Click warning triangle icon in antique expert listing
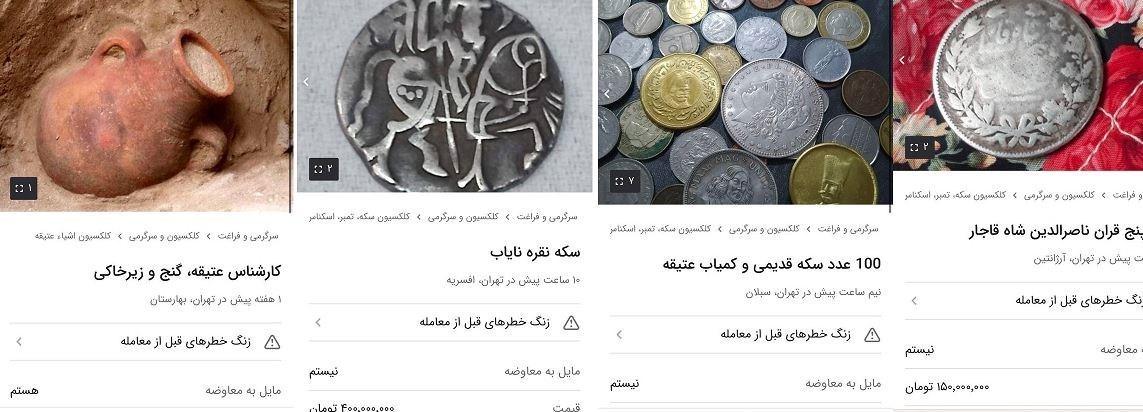This screenshot has height=412, width=1143. (272, 342)
